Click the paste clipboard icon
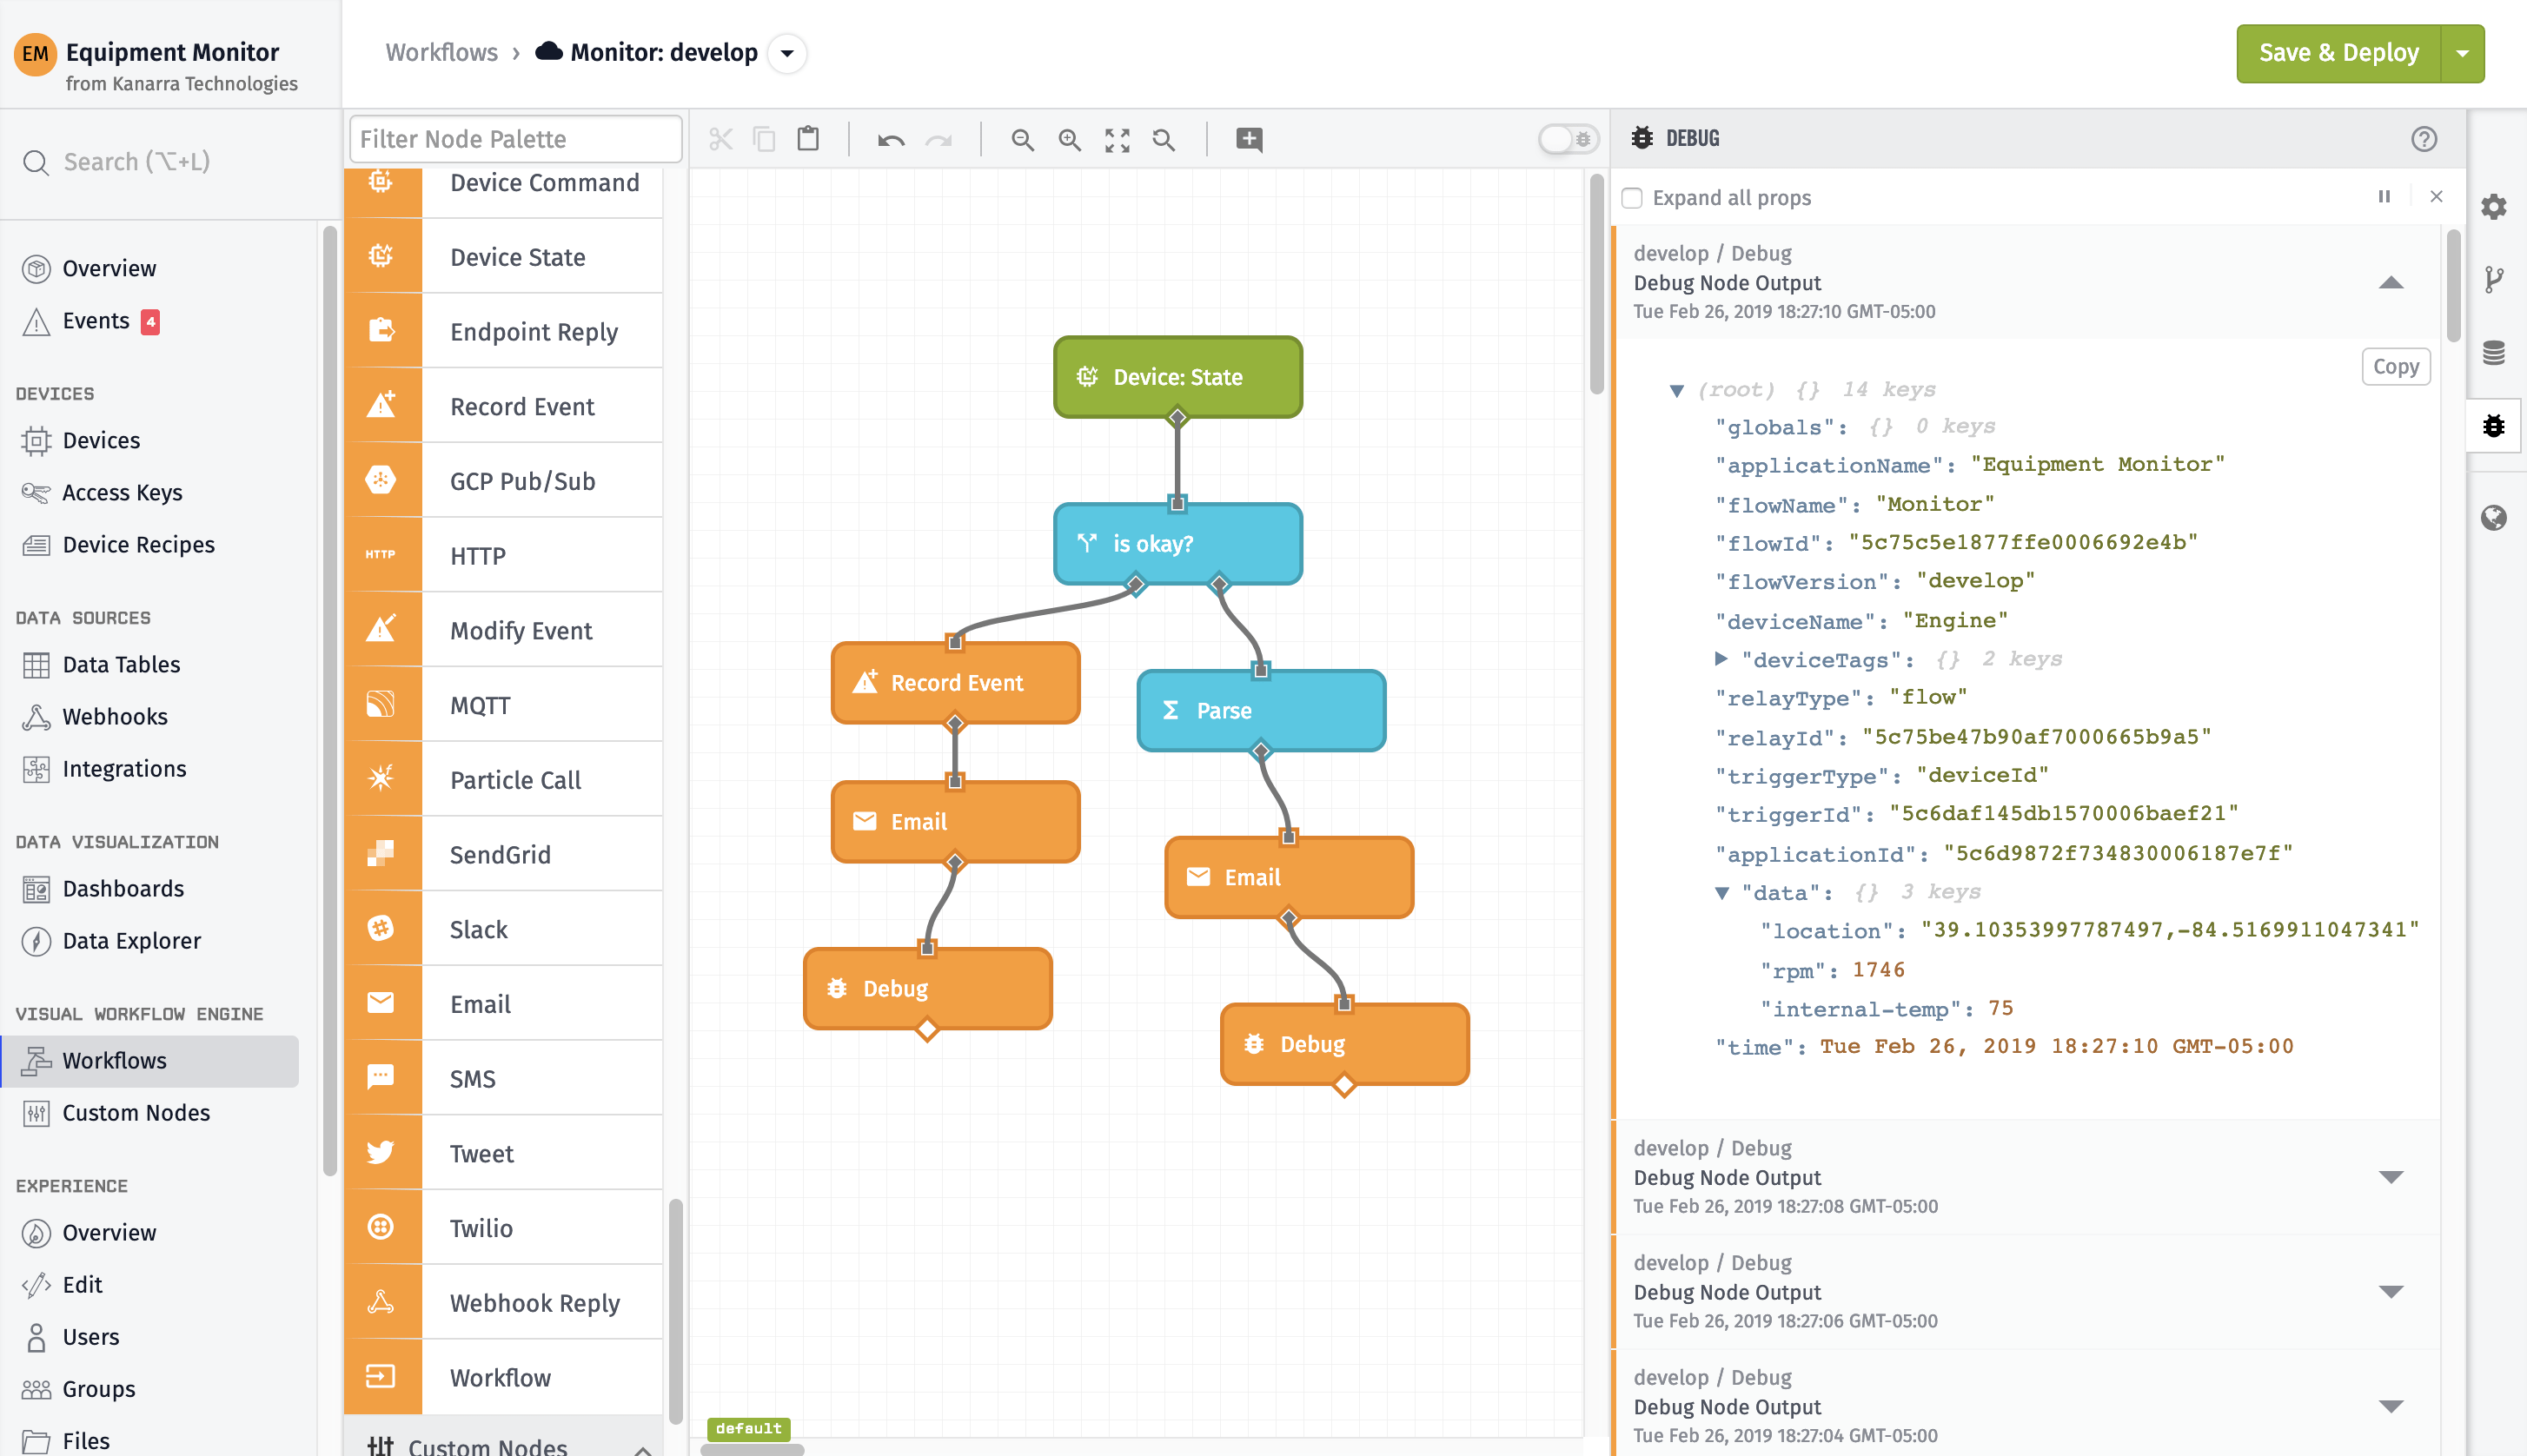The image size is (2527, 1456). coord(808,139)
